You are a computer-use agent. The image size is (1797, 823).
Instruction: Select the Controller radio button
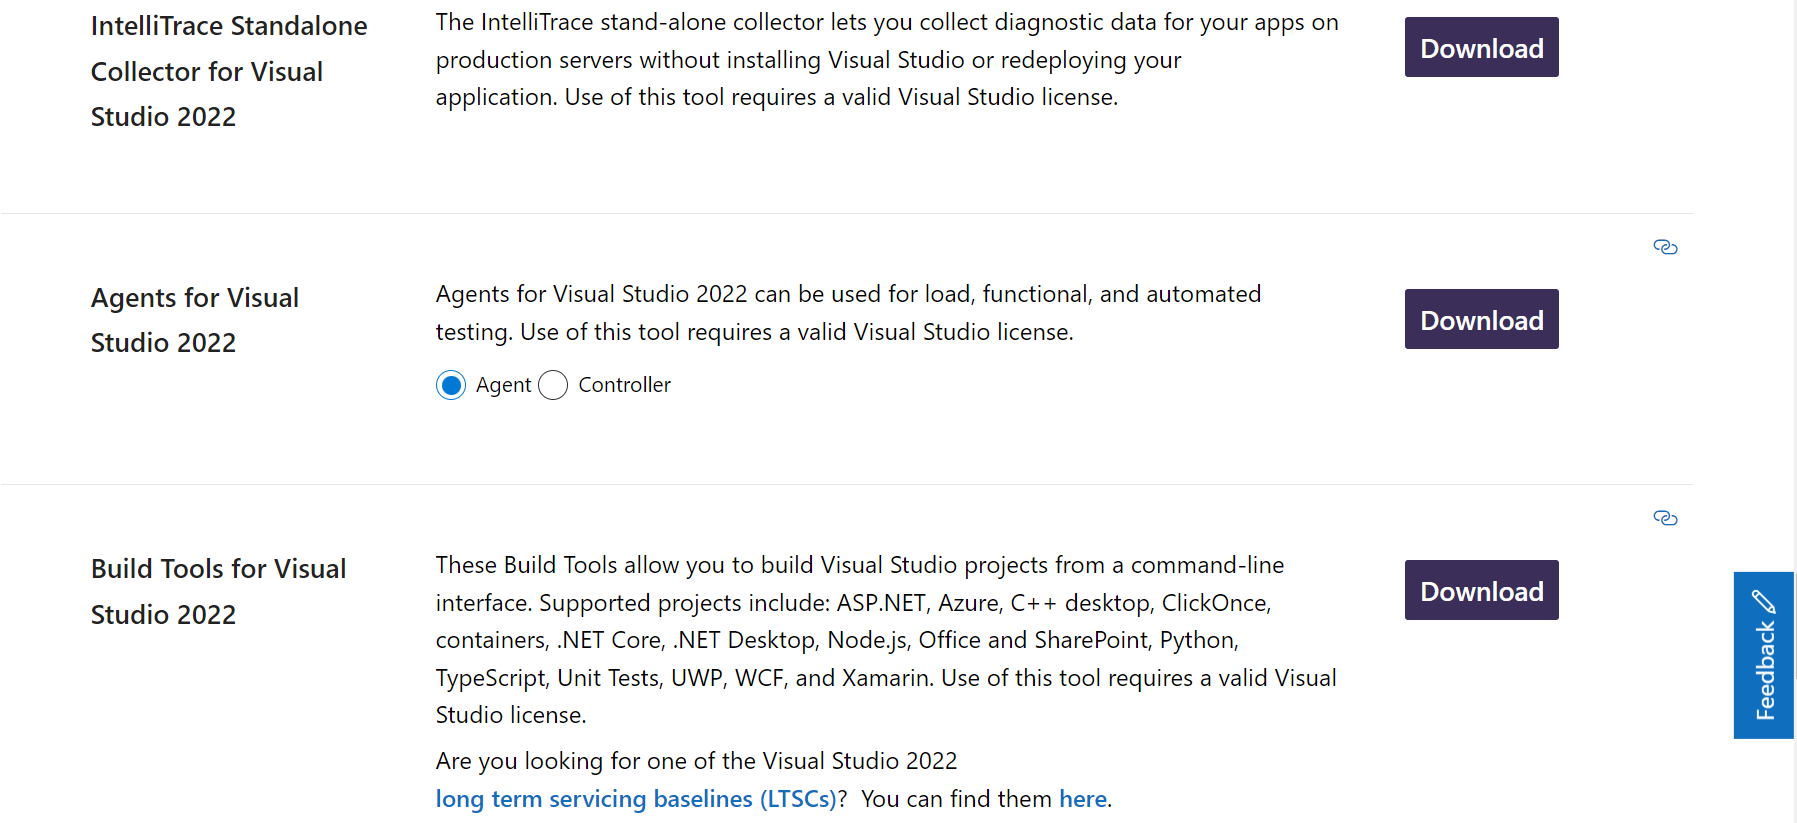click(x=553, y=385)
